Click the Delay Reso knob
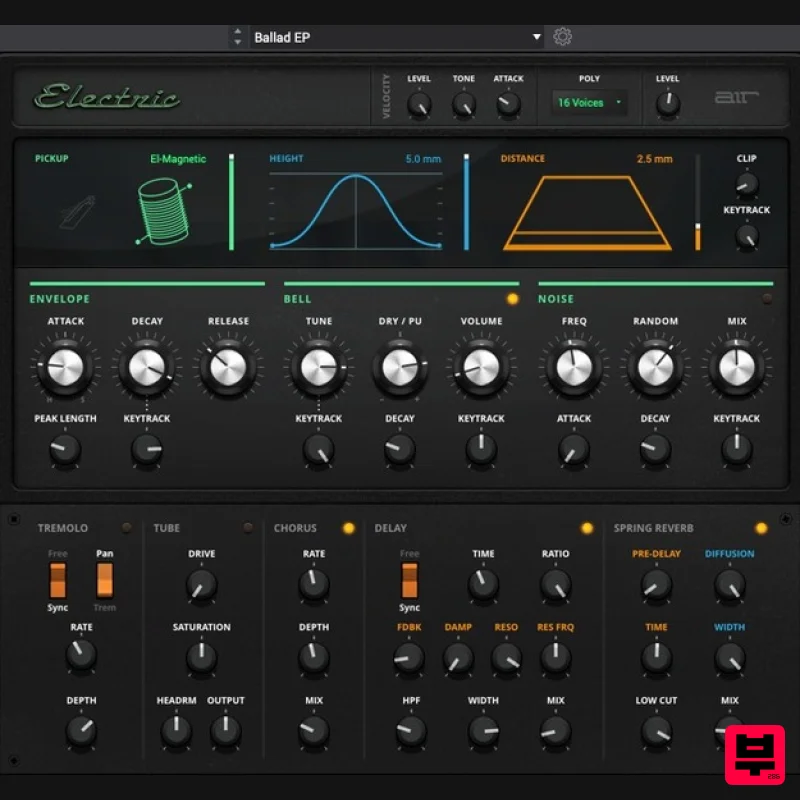 (506, 657)
